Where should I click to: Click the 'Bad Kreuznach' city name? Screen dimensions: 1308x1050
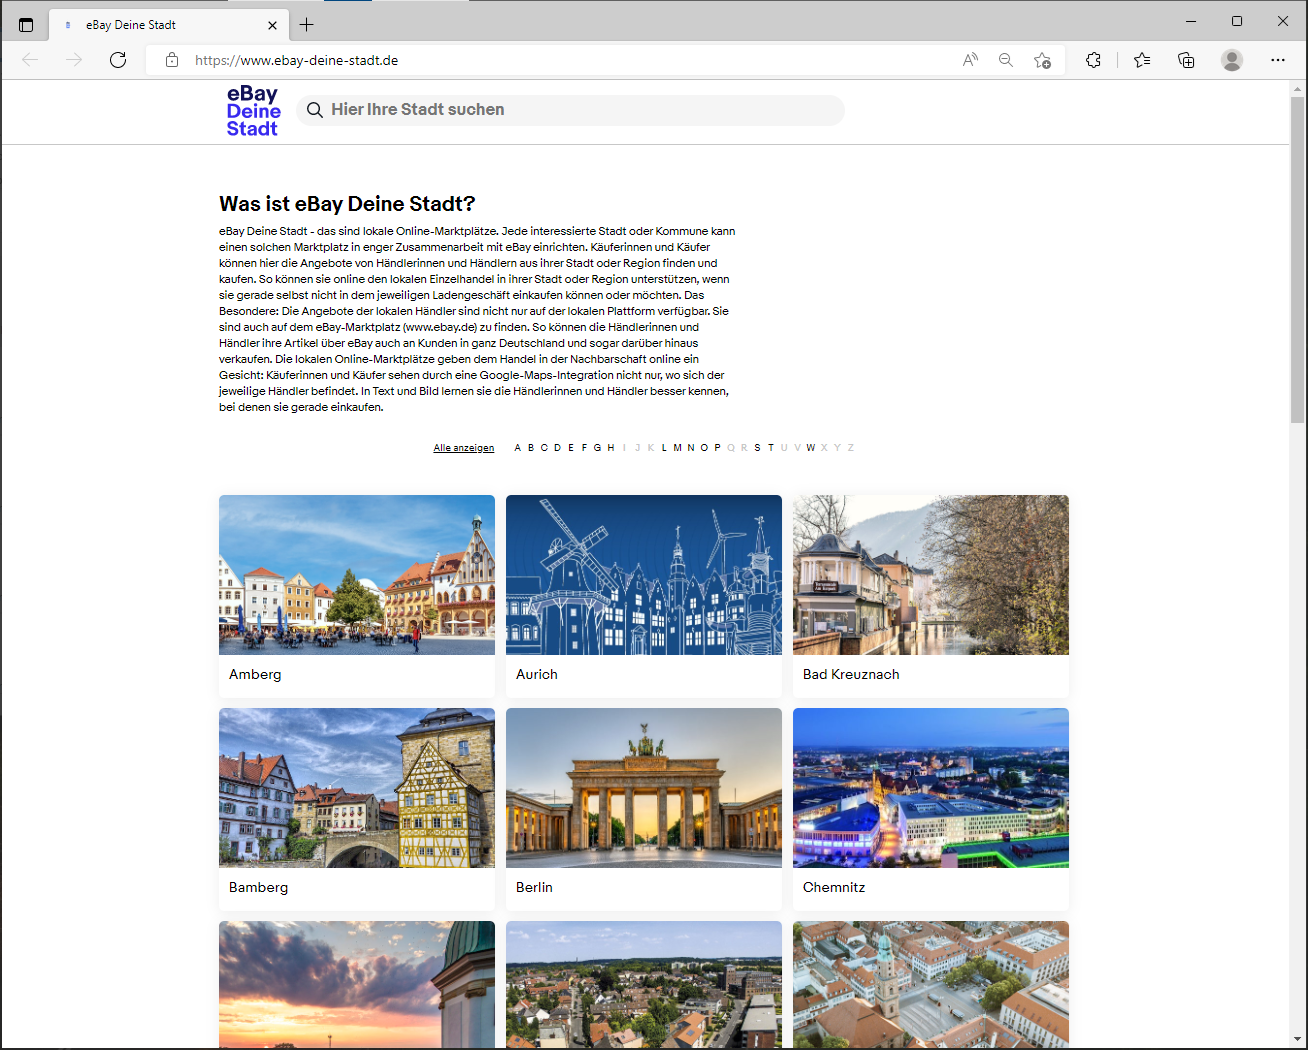coord(851,675)
